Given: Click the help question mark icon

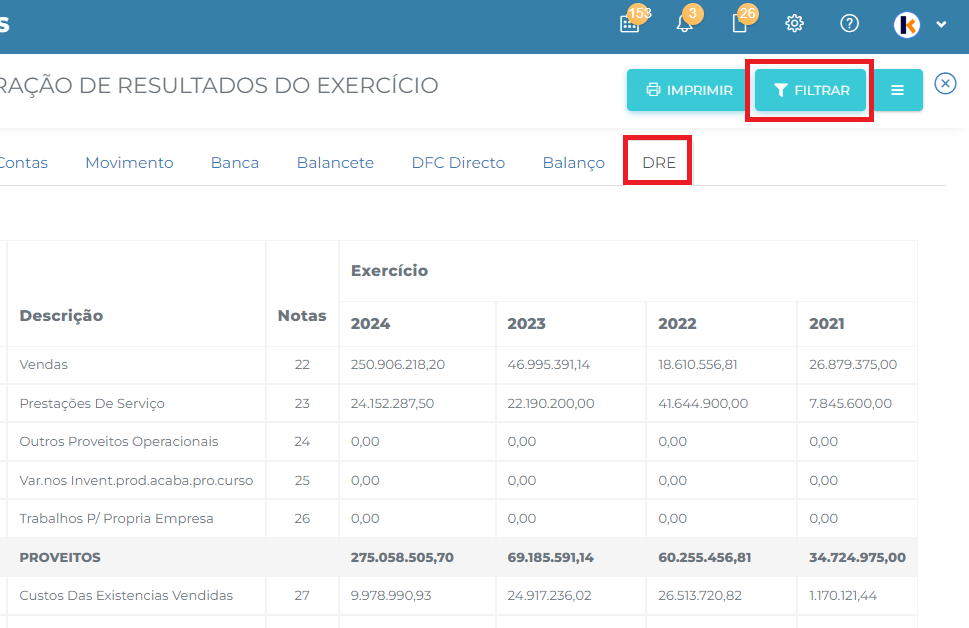Looking at the screenshot, I should pos(849,24).
